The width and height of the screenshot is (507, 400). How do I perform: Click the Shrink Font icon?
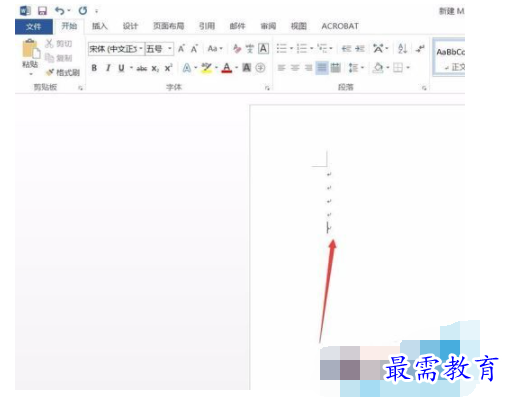point(194,49)
